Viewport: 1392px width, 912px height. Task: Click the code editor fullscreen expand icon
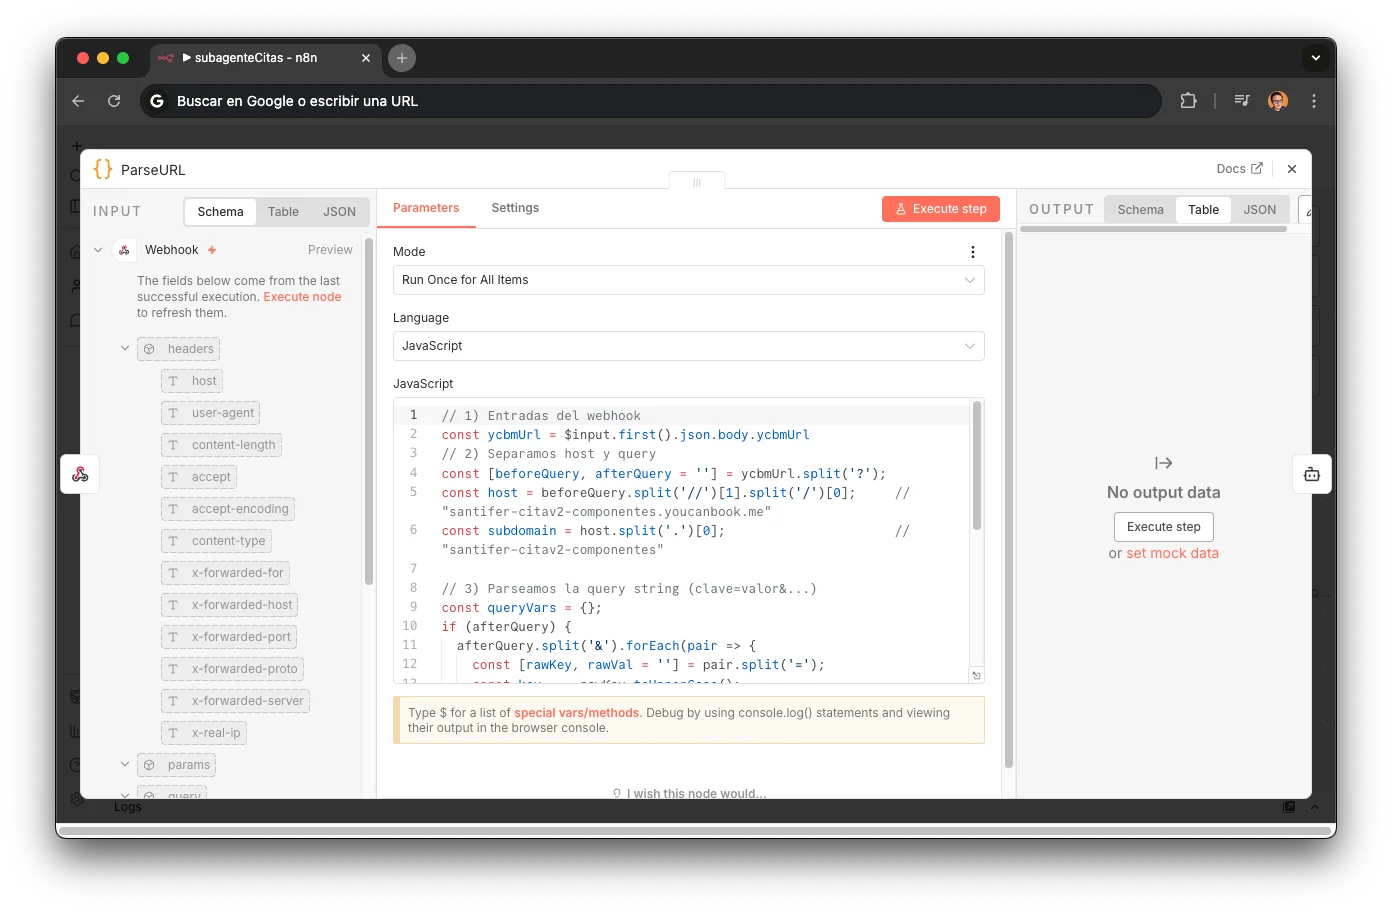976,675
